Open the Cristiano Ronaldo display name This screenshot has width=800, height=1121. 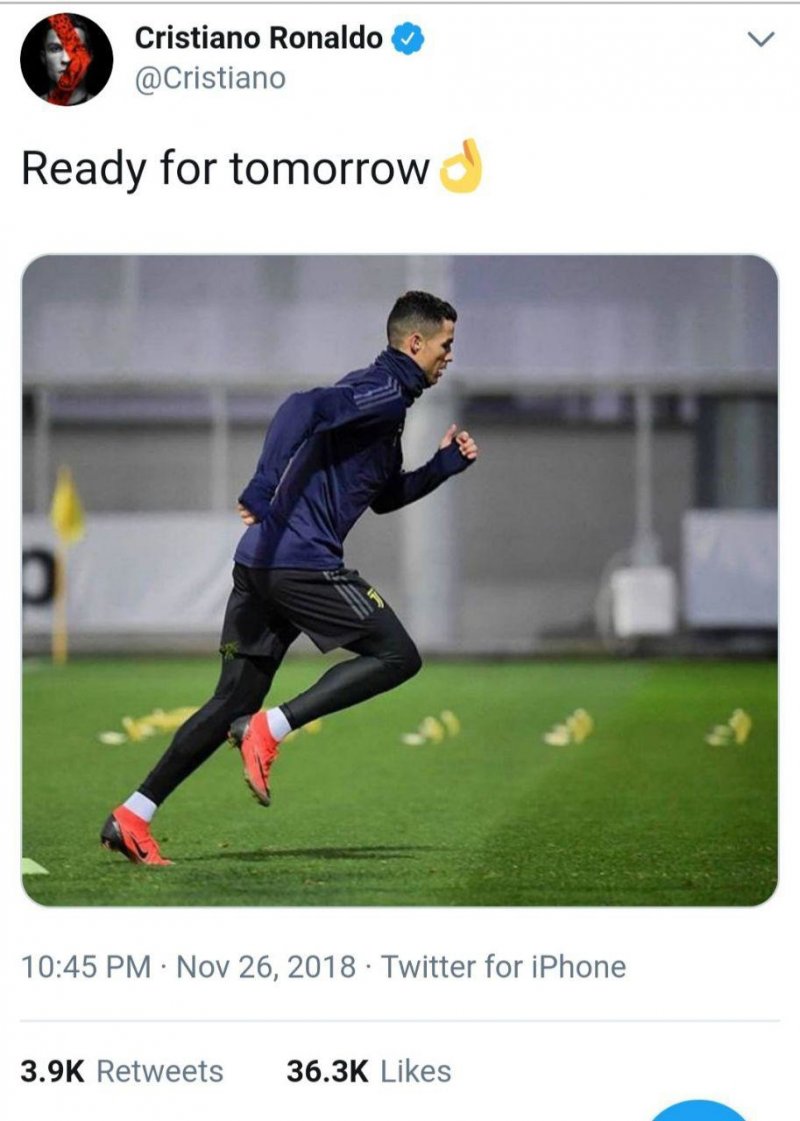[x=258, y=38]
